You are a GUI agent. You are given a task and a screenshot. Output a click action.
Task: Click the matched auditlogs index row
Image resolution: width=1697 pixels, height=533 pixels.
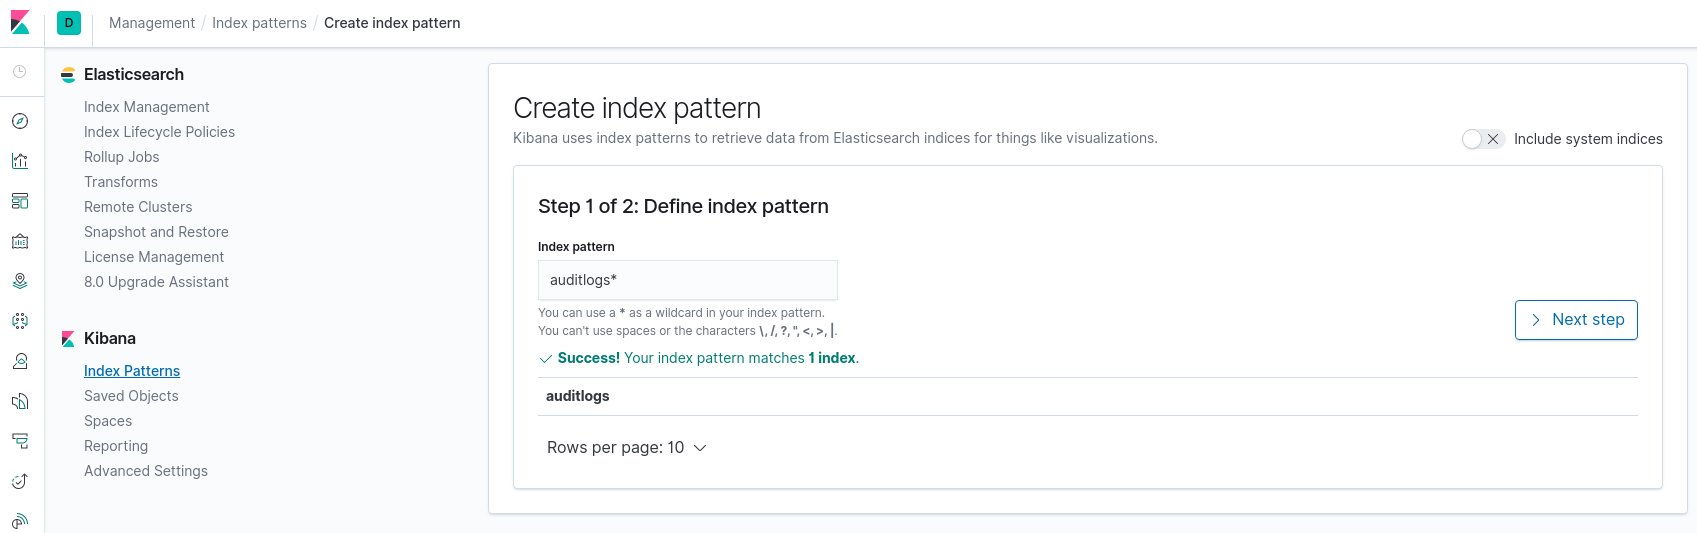pyautogui.click(x=1088, y=396)
